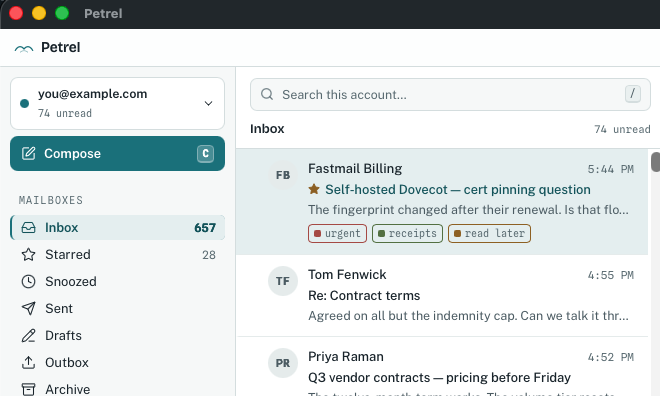
Task: Open the Re: Contract terms message
Action: (442, 295)
